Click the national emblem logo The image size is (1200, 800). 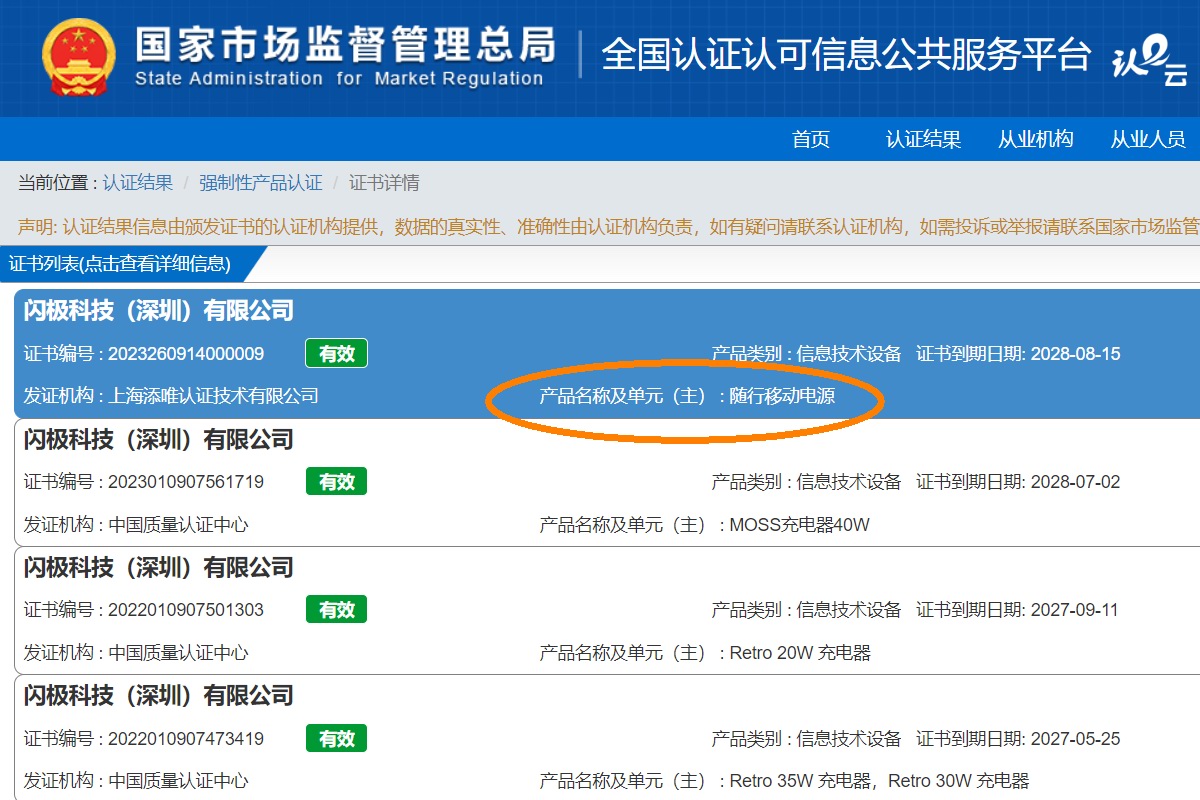(x=79, y=57)
